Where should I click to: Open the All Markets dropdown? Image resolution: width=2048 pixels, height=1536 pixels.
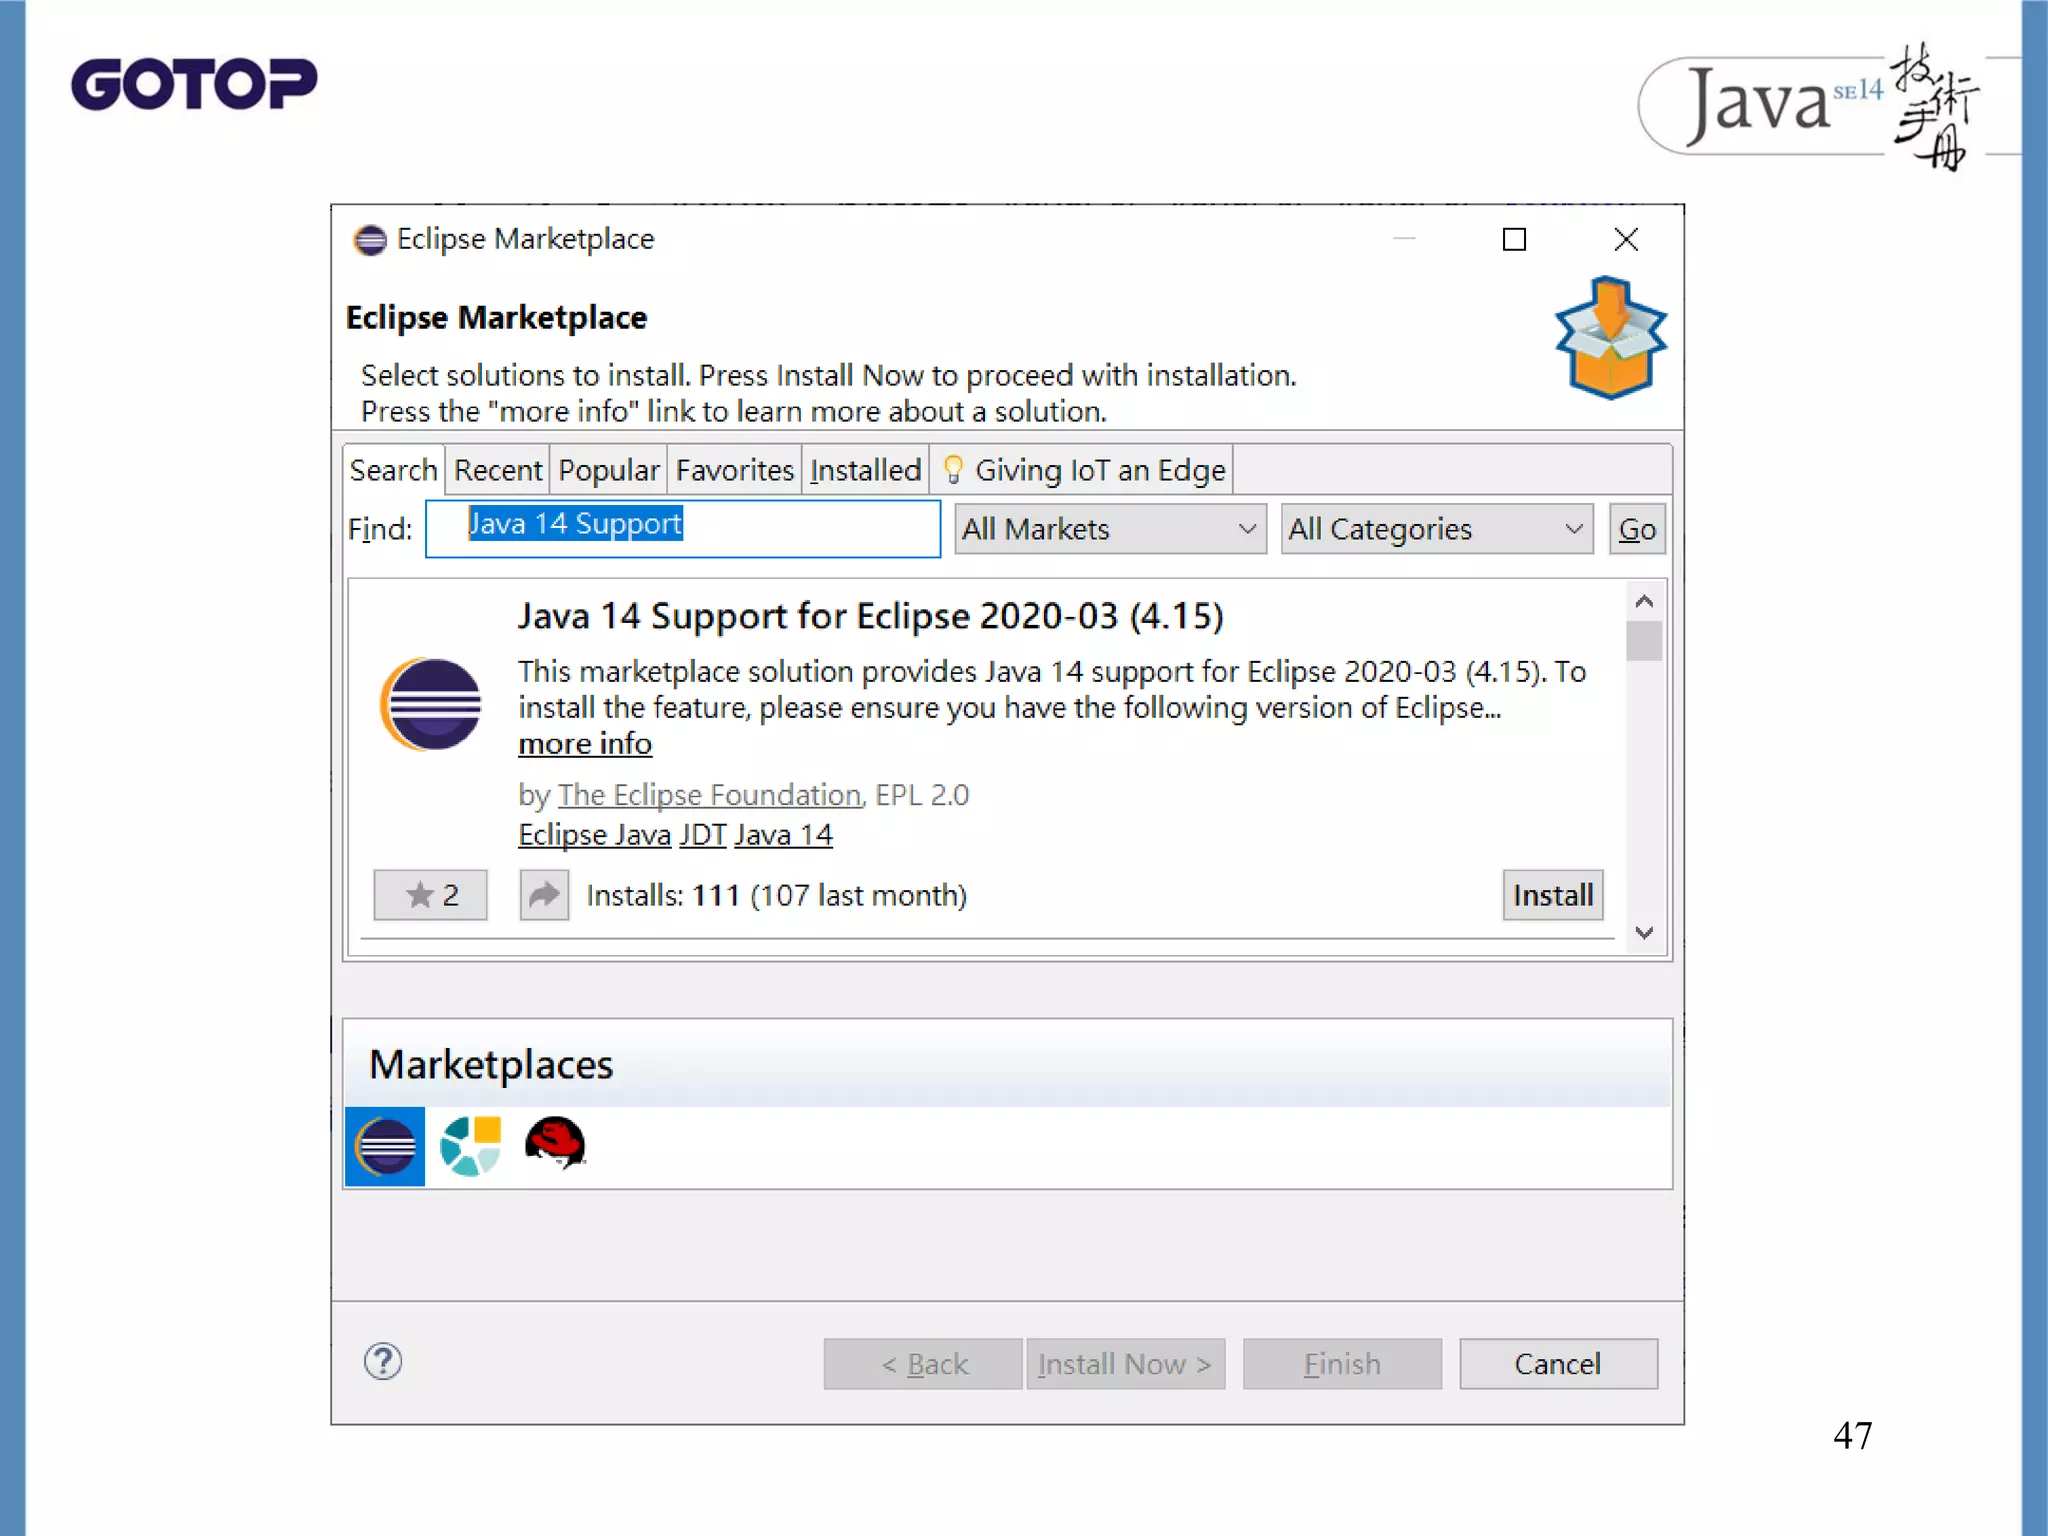pos(1110,529)
